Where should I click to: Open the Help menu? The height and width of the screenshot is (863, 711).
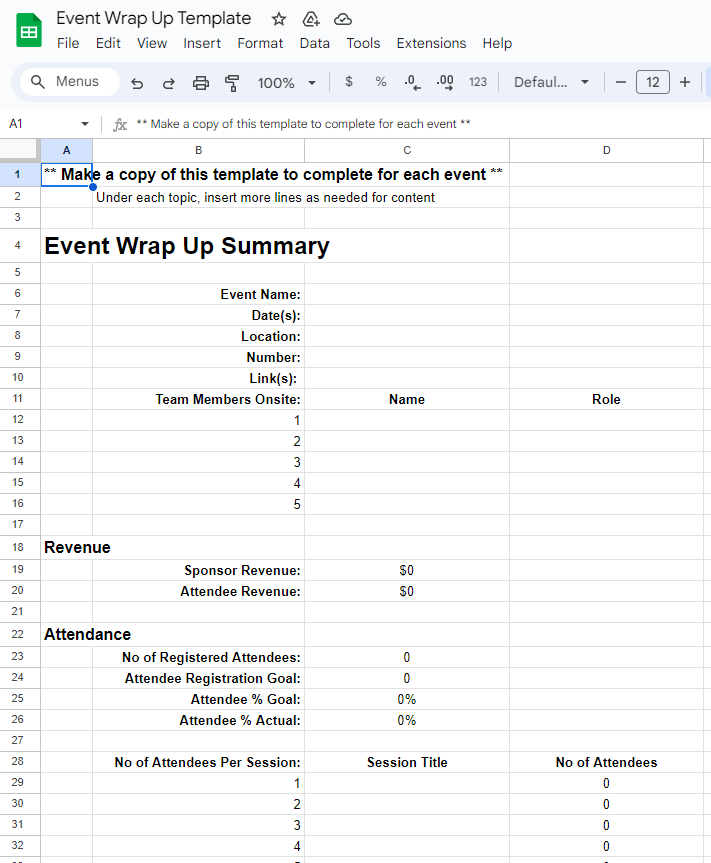(497, 43)
